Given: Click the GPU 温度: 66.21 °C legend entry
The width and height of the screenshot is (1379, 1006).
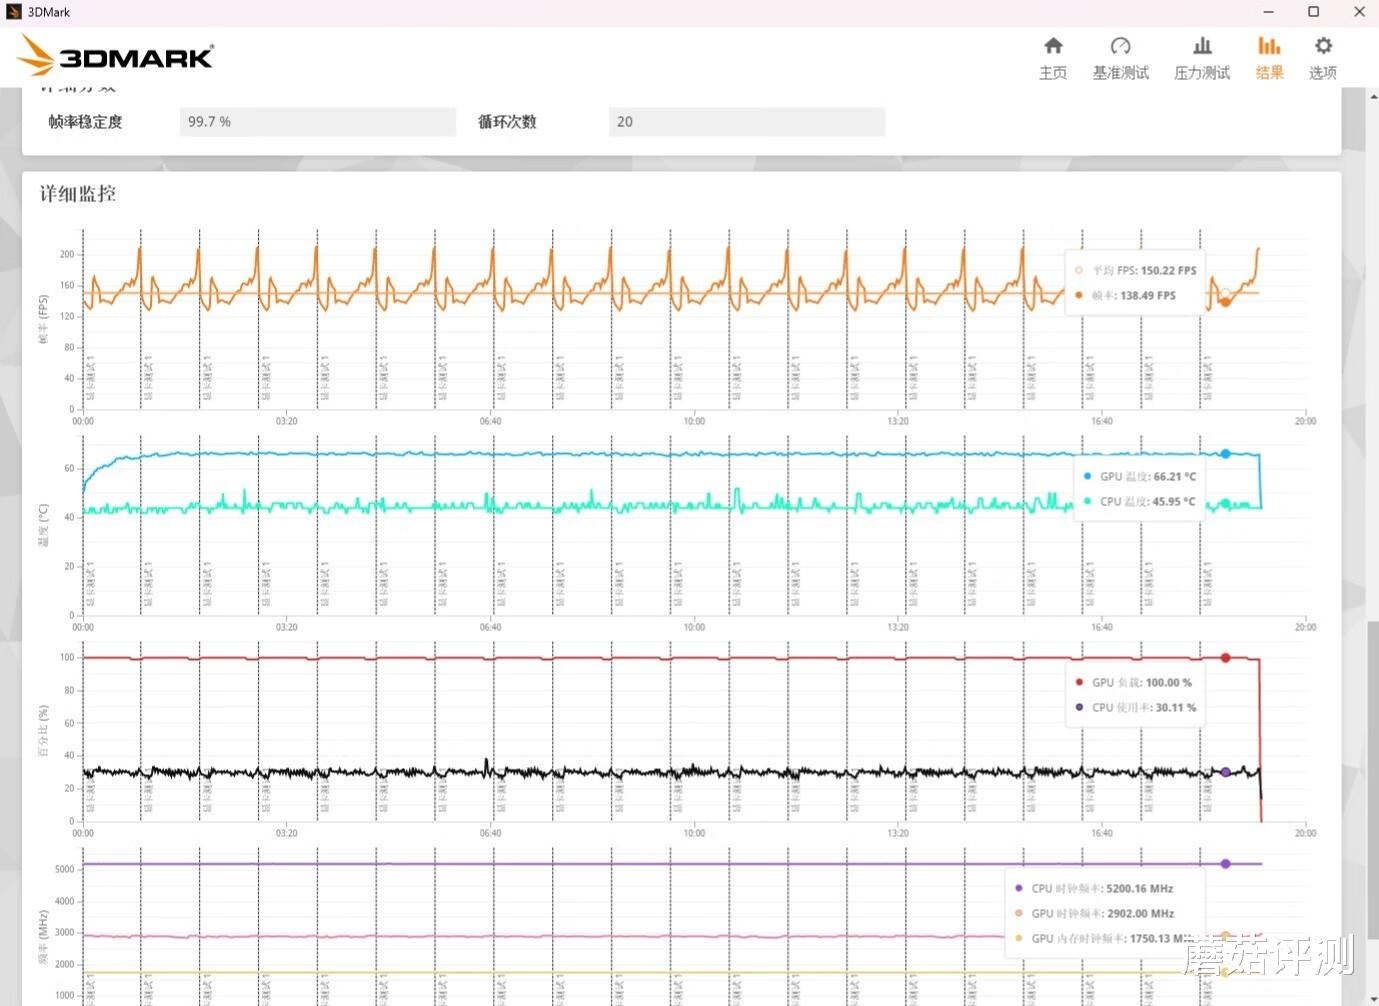Looking at the screenshot, I should [1140, 476].
